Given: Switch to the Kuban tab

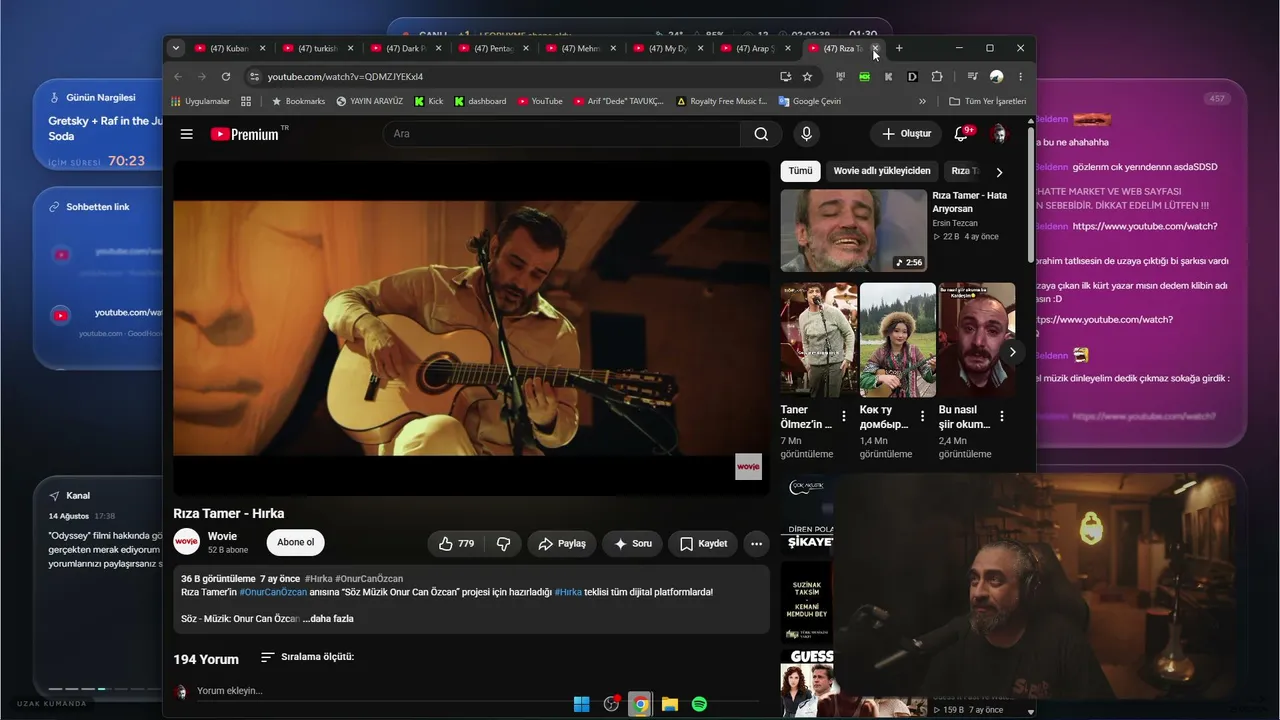Looking at the screenshot, I should coord(228,48).
